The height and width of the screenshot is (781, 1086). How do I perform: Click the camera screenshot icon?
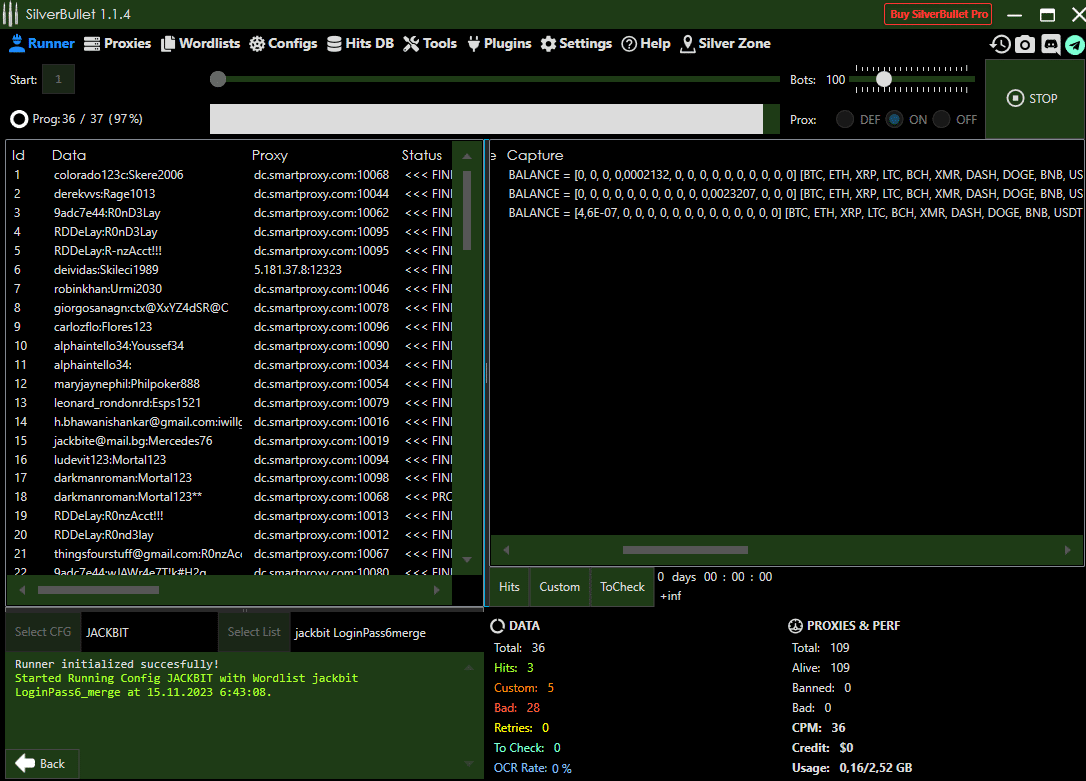click(x=1025, y=44)
